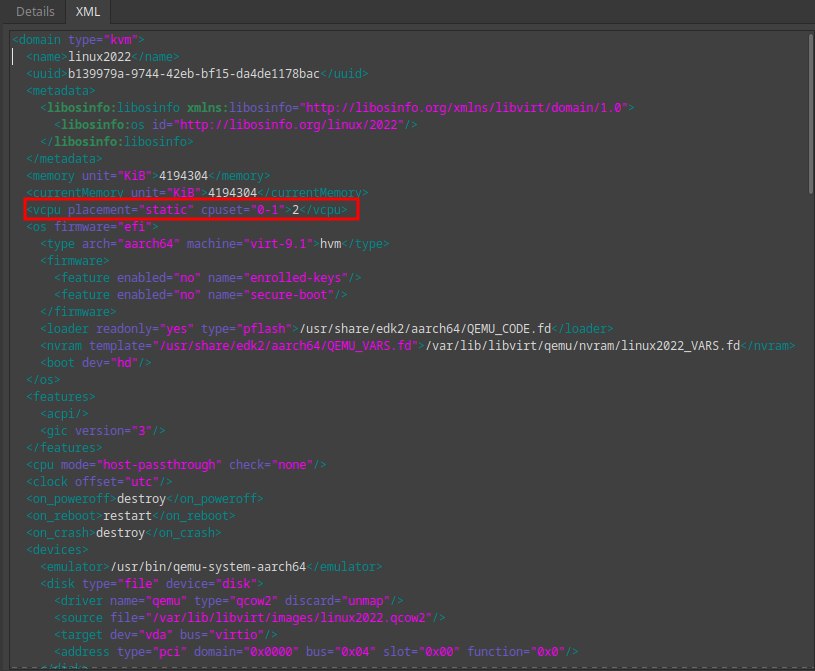815x671 pixels.
Task: Click the vcpu placement static line
Action: tap(187, 209)
